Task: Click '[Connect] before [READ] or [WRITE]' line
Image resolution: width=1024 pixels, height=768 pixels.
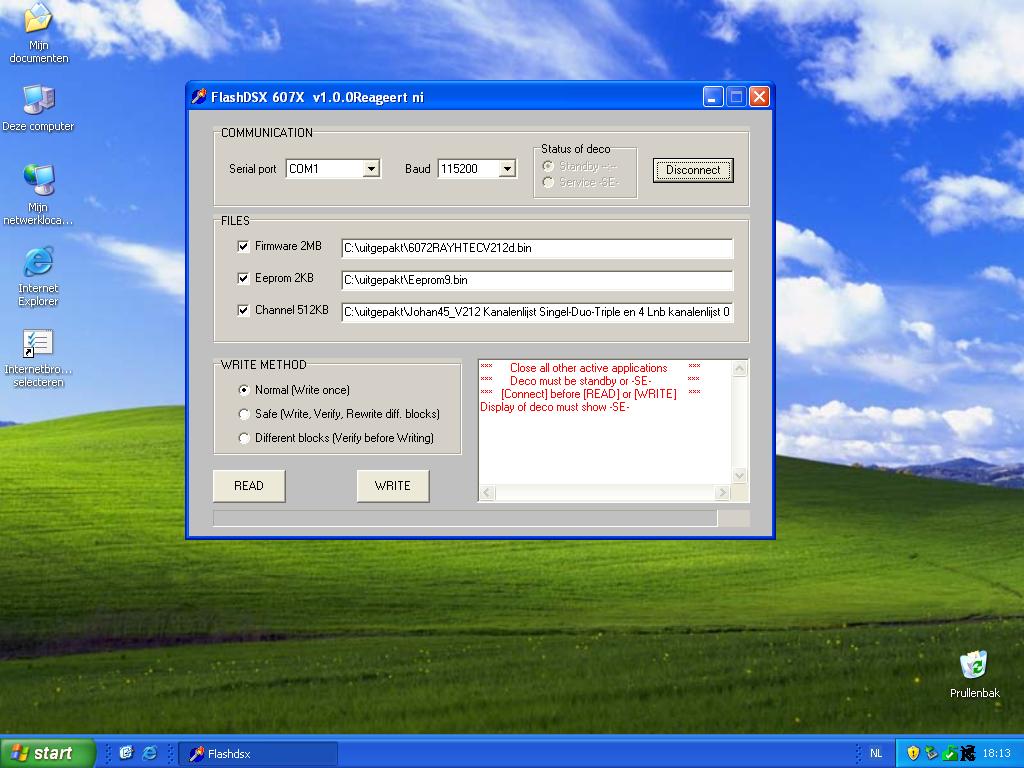Action: pyautogui.click(x=588, y=394)
